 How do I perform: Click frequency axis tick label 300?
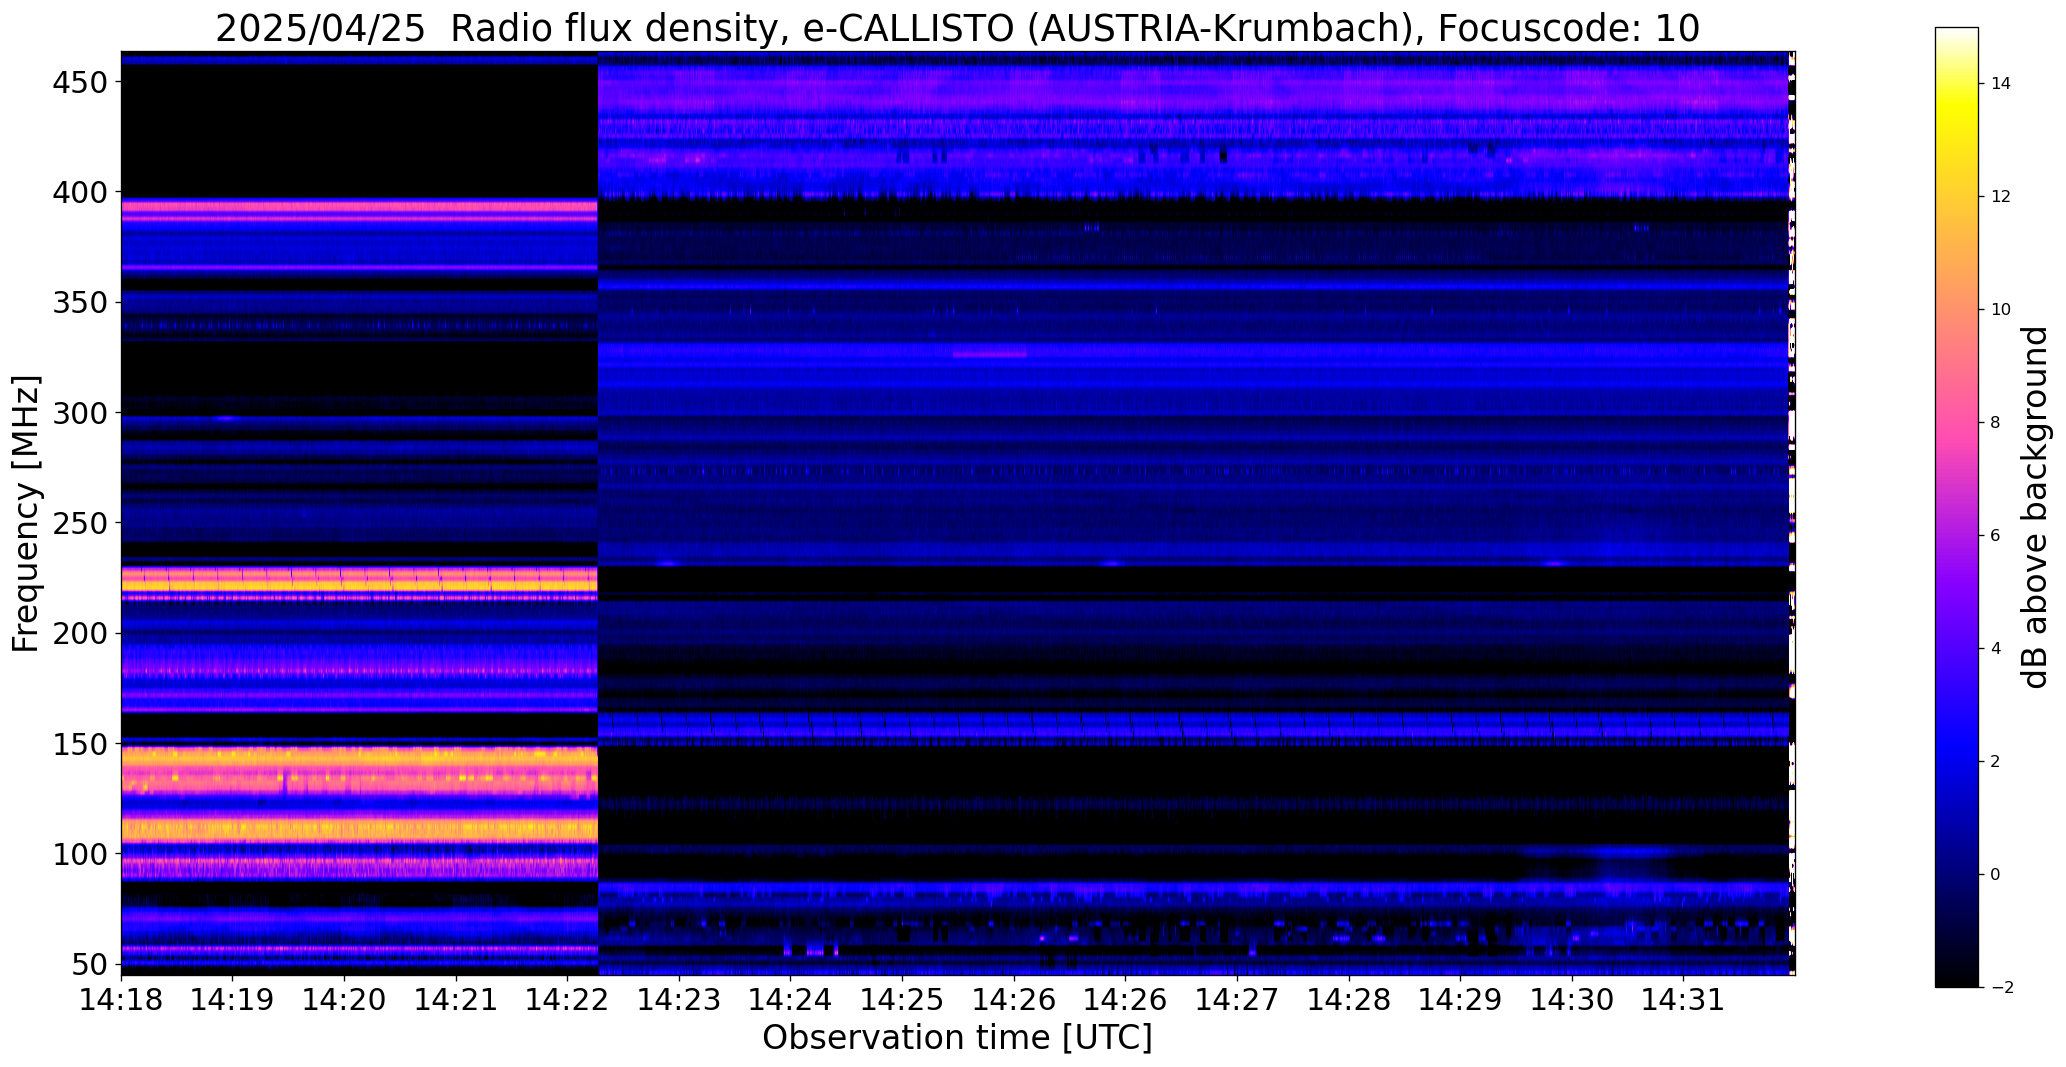(x=79, y=412)
